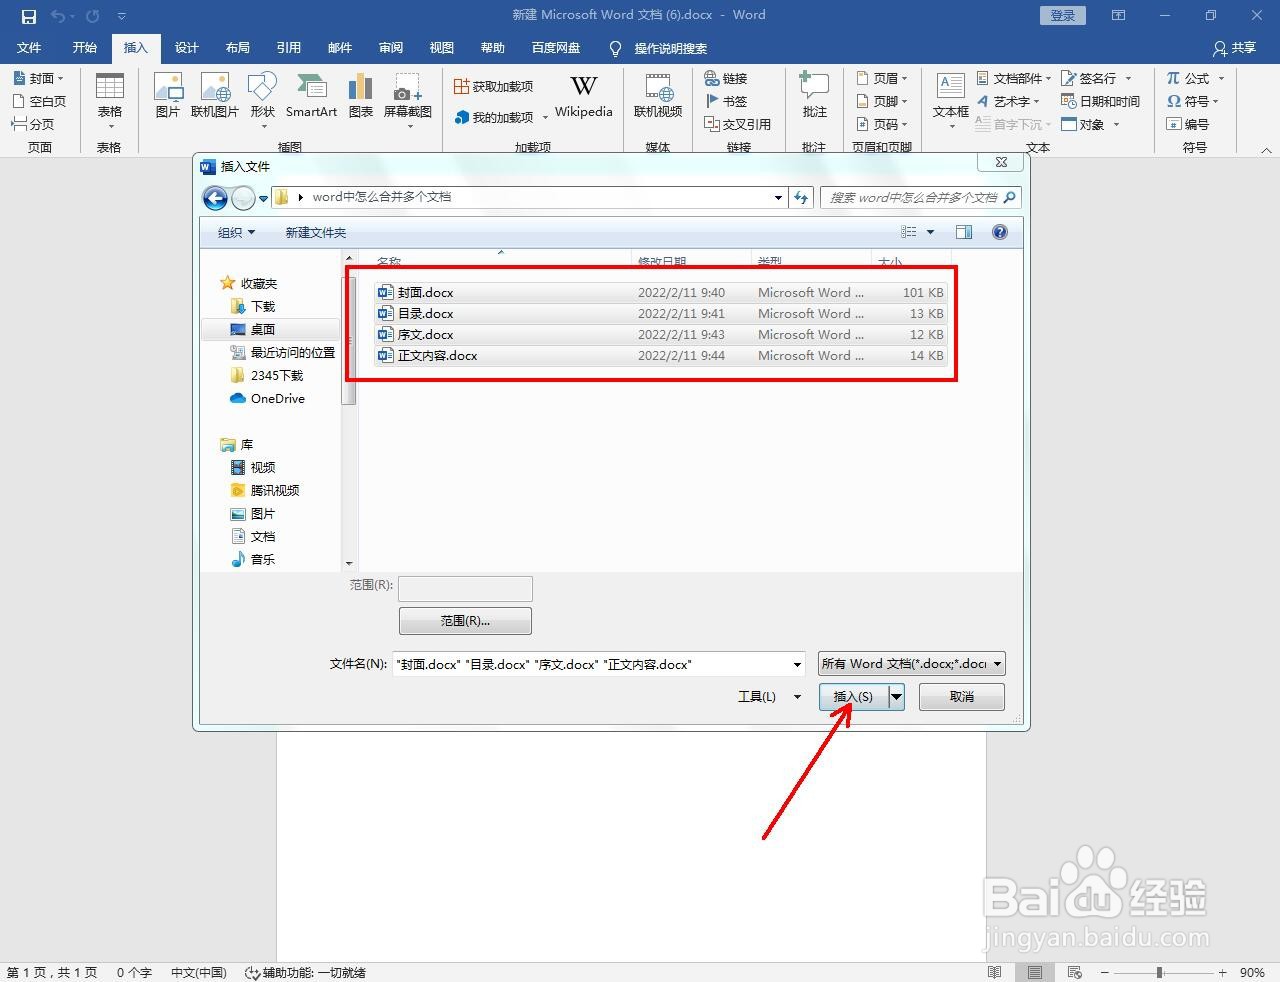Insert a hyperlink with 链接
The height and width of the screenshot is (982, 1280).
point(726,78)
